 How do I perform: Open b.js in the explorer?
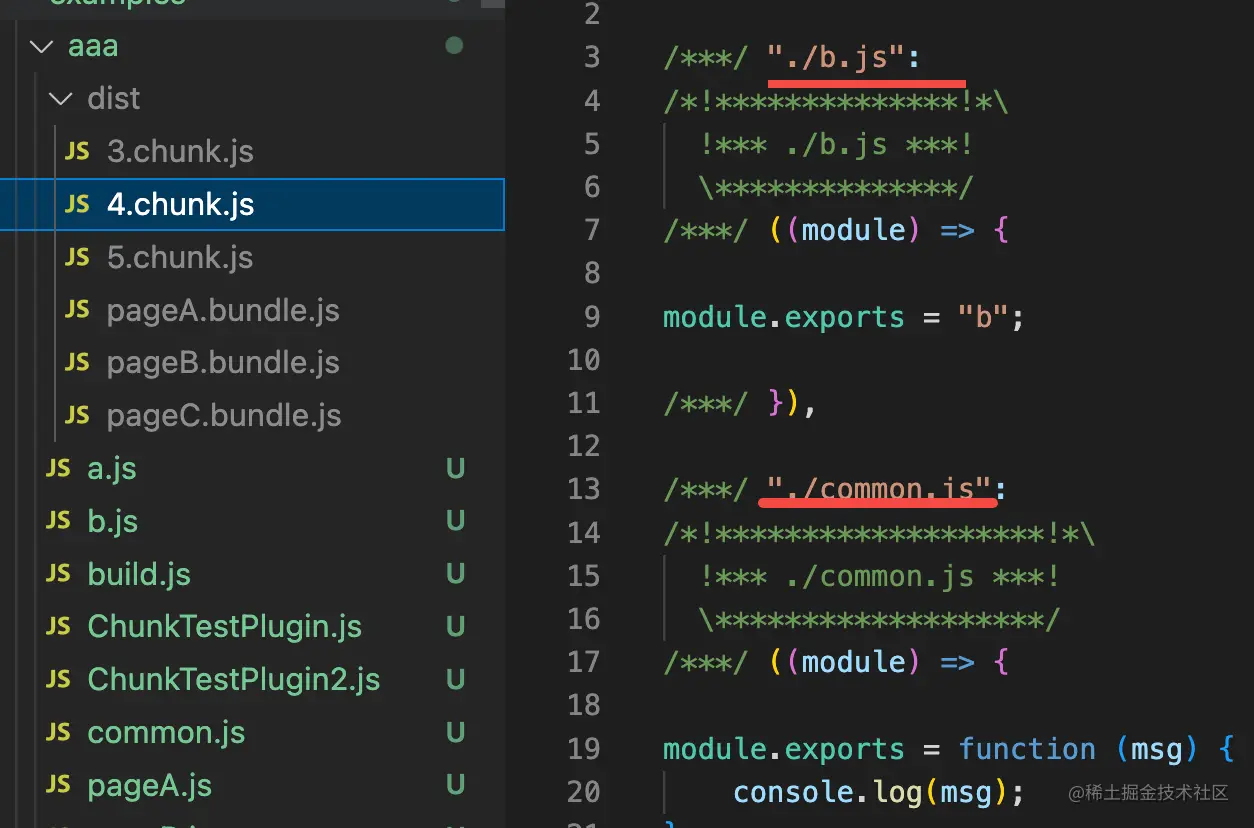(113, 521)
